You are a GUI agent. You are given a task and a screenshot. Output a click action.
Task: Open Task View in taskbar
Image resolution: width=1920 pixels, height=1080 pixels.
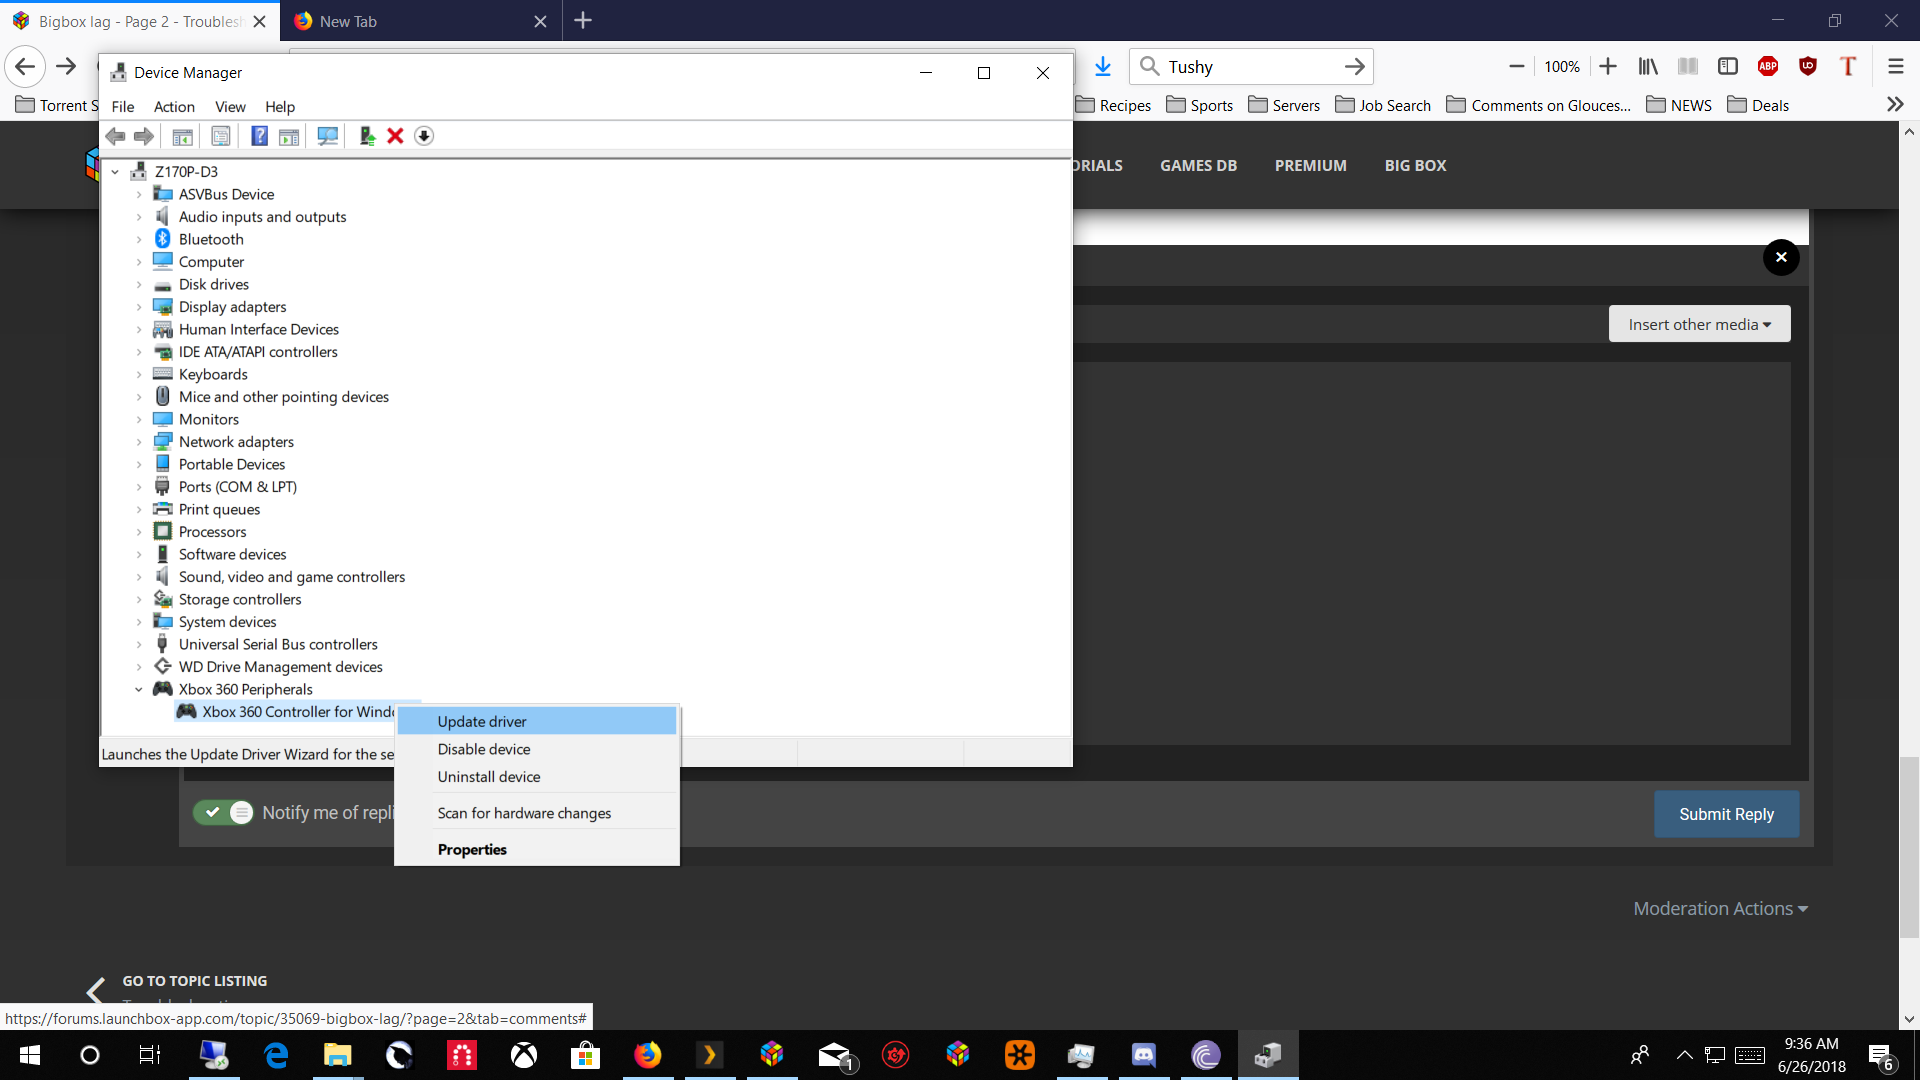pyautogui.click(x=150, y=1055)
